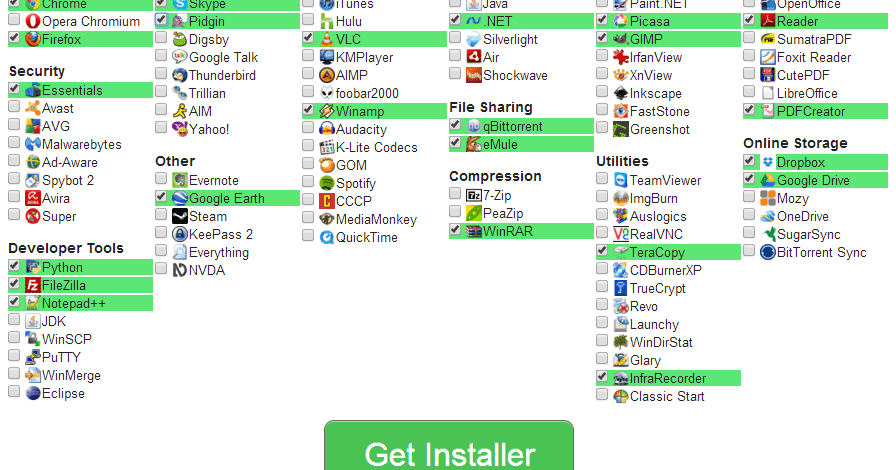Click the Google Talk label
896x470 pixels.
(x=223, y=58)
